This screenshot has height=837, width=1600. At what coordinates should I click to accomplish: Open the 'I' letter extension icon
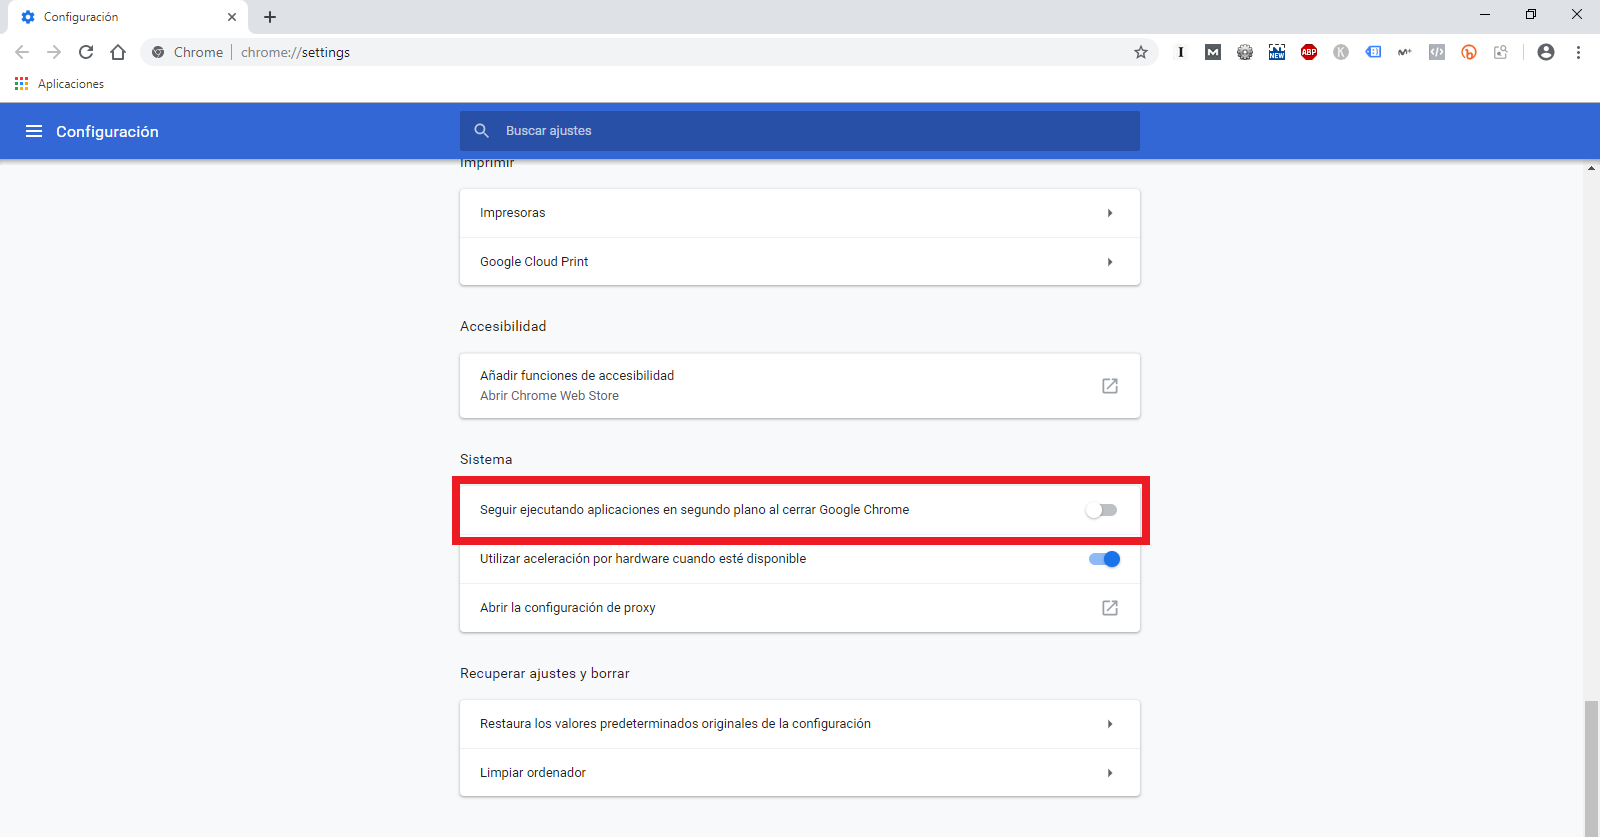coord(1181,52)
